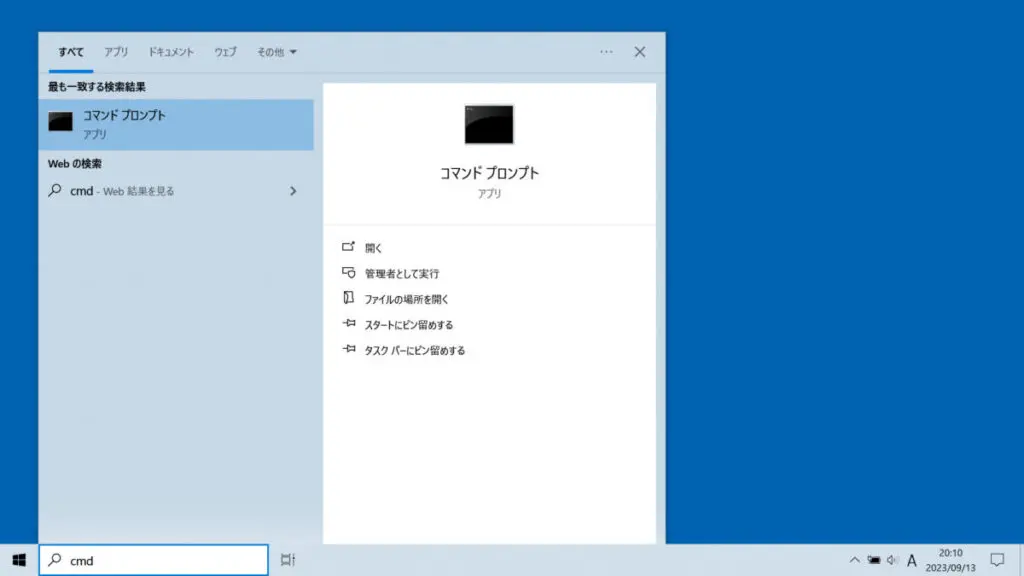1024x576 pixels.
Task: Choose タスク バーにピン留めする
Action: 415,350
